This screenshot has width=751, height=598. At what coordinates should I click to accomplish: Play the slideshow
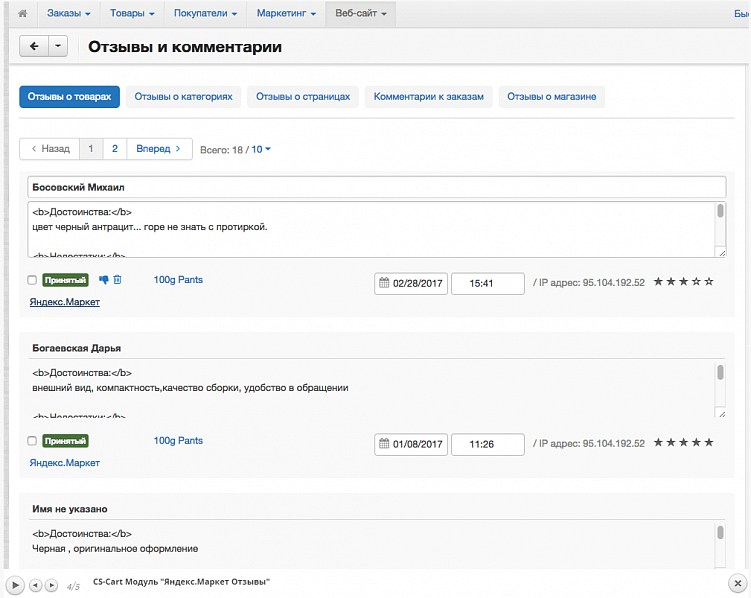point(15,585)
